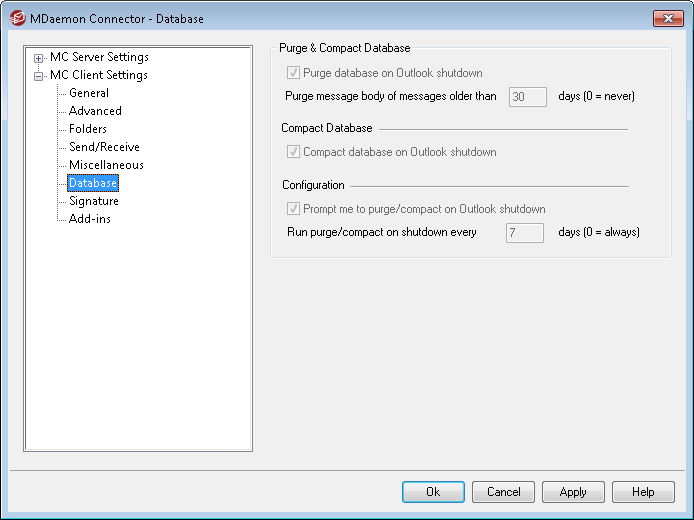Expand the MC Server Settings node
The image size is (694, 520).
(x=39, y=58)
